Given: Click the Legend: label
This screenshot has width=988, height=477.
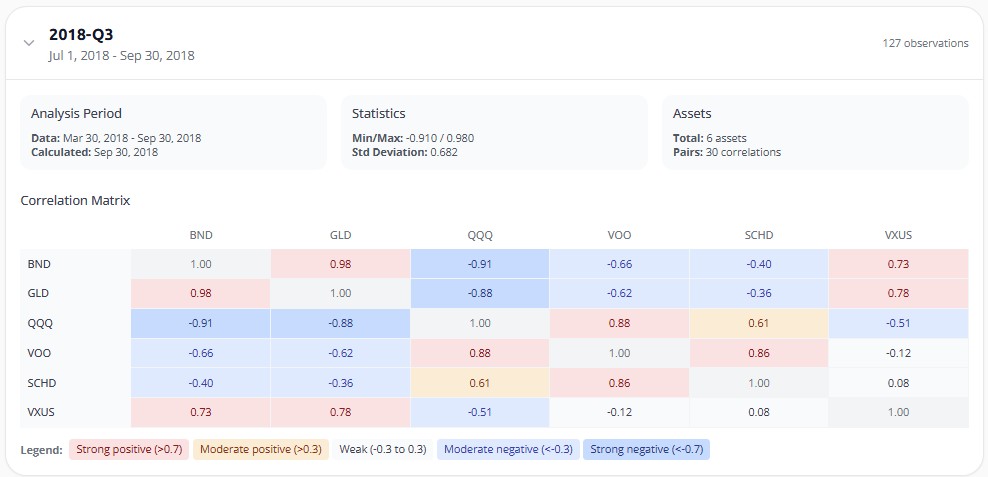Looking at the screenshot, I should 42,450.
